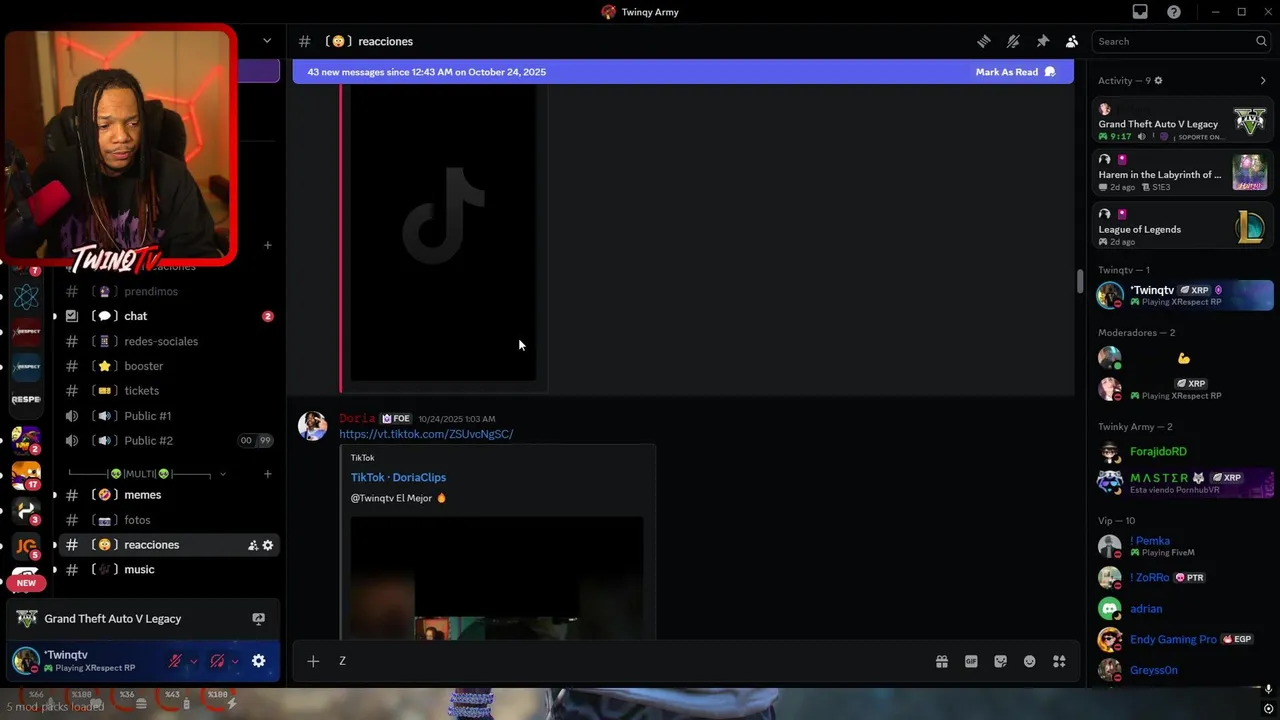Add channel to MULTI category plus

pos(267,474)
